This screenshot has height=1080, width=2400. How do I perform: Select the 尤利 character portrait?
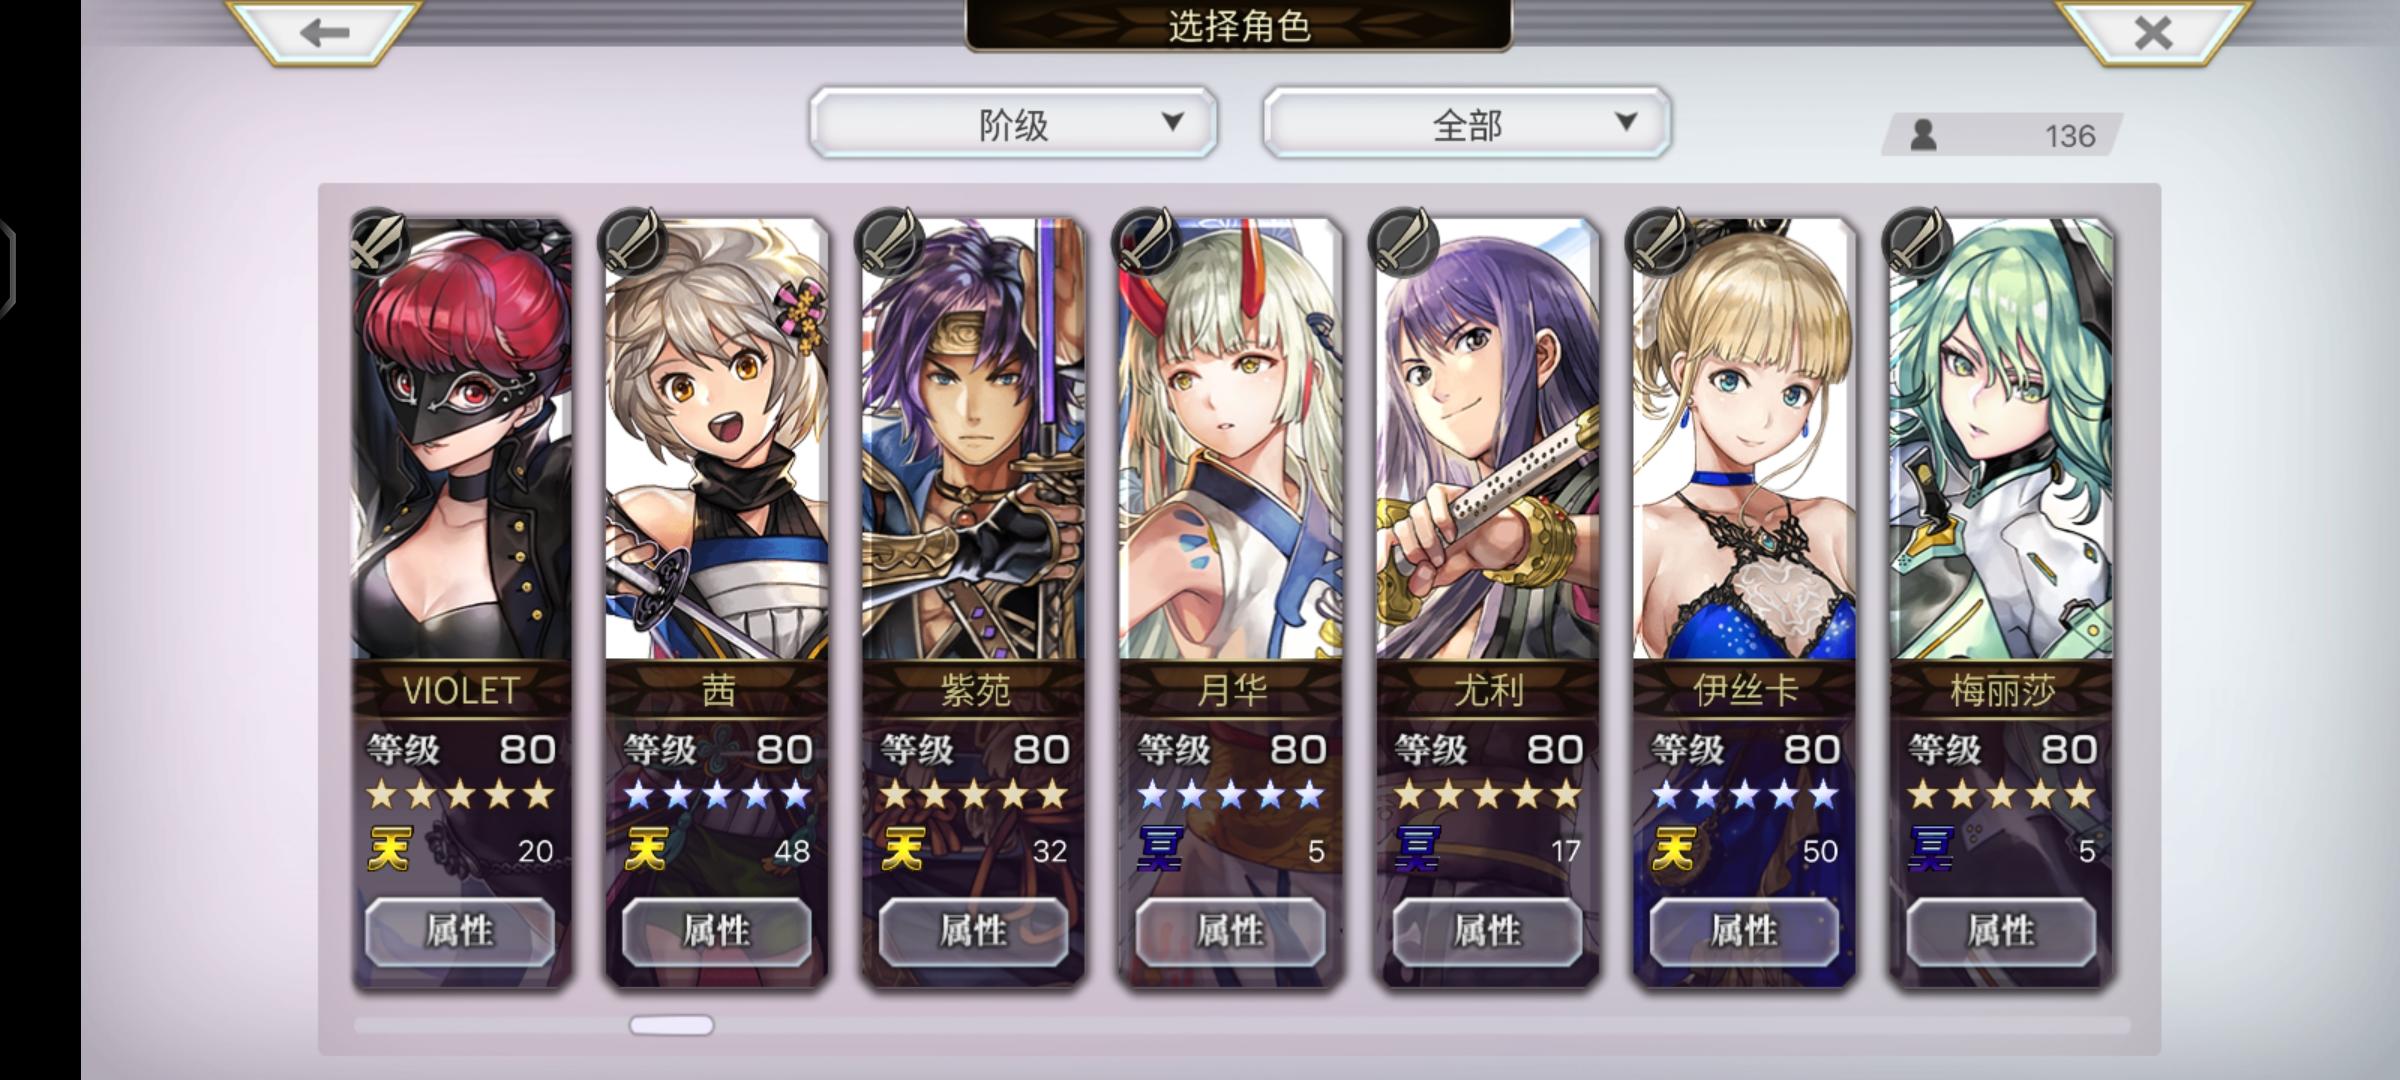point(1487,440)
